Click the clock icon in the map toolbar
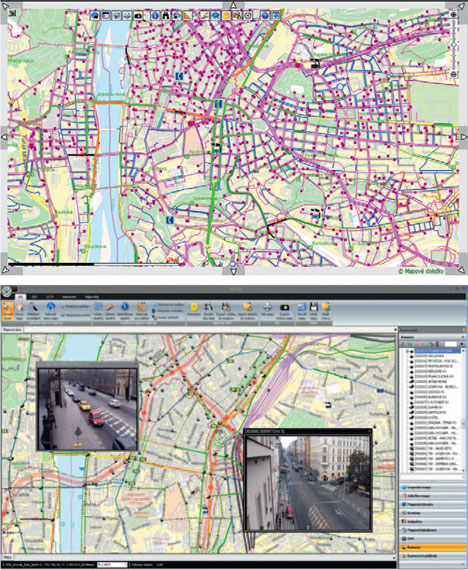Viewport: 468px width, 570px height. point(248,16)
